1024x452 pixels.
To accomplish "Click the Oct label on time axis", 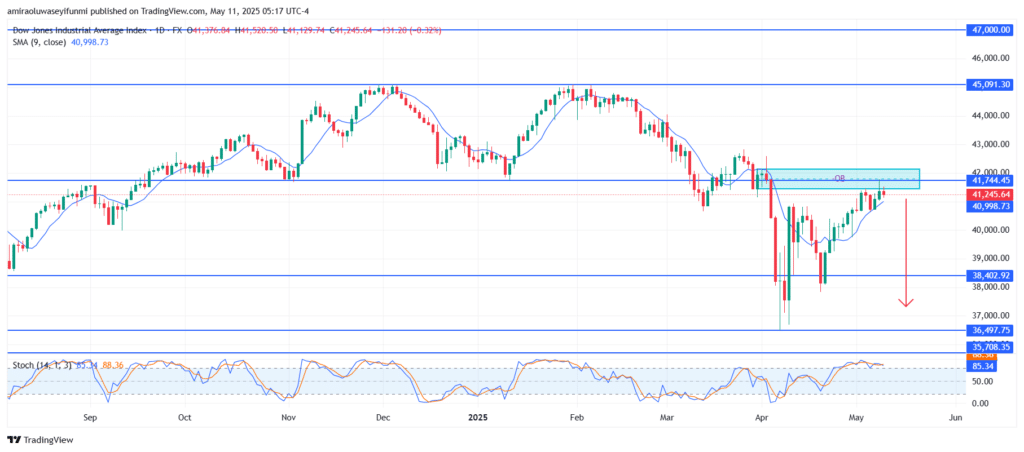I will point(185,417).
